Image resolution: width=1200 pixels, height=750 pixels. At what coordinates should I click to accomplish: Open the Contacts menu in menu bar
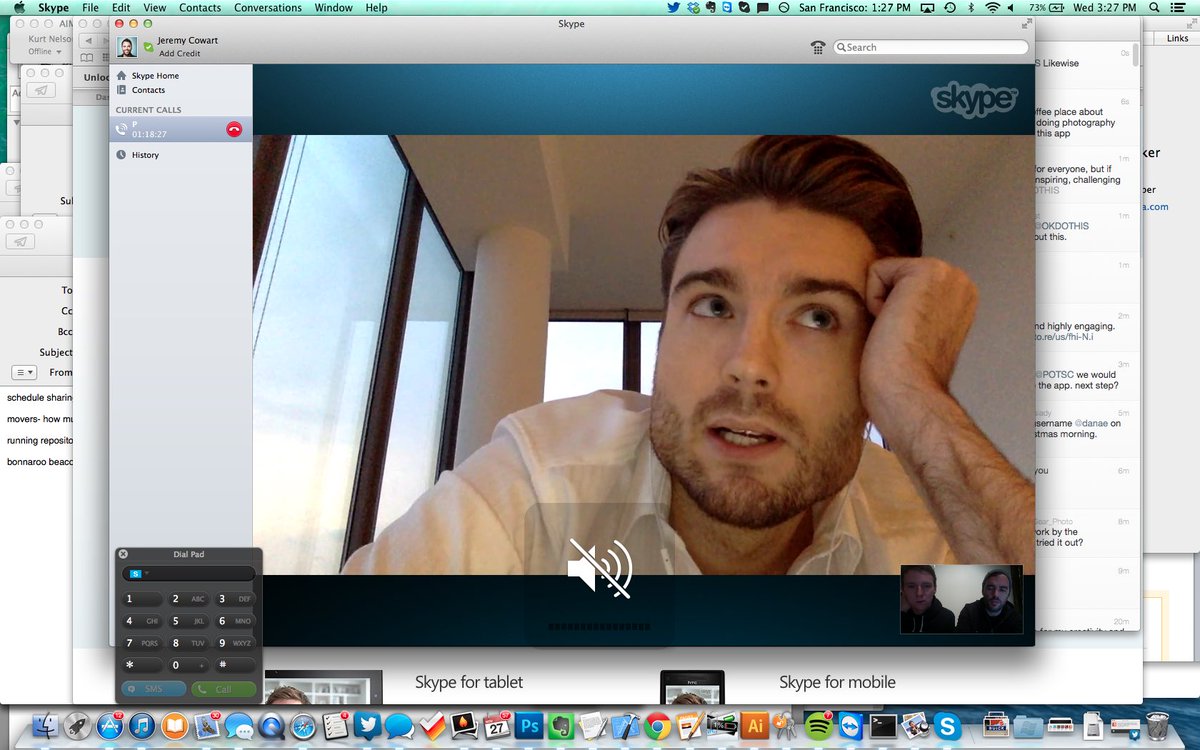[x=200, y=8]
